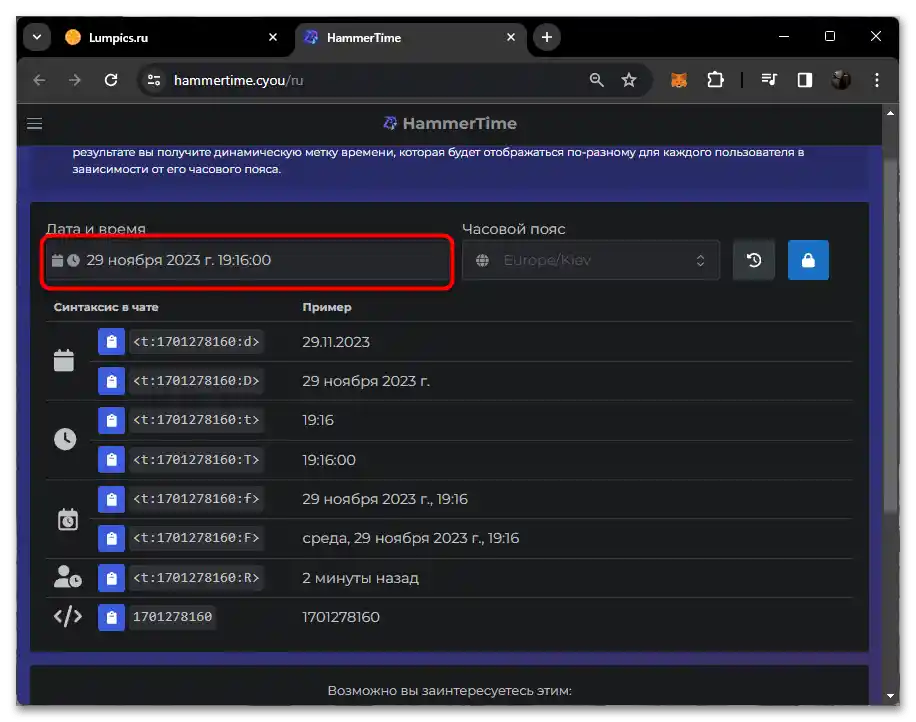Screen dimensions: 916x722
Task: Click the 'Синтаксис в чате' column header
Action: (106, 307)
